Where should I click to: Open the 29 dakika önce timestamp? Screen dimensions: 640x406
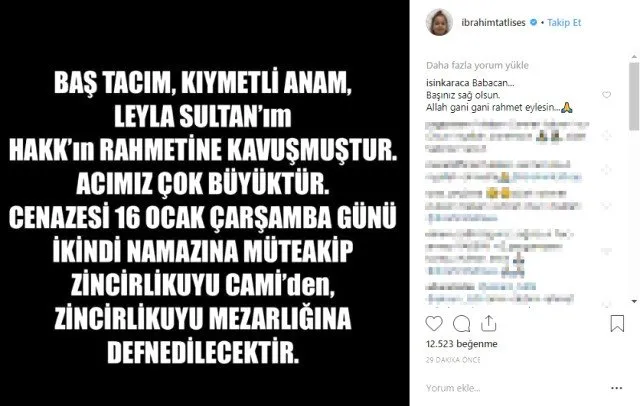453,360
